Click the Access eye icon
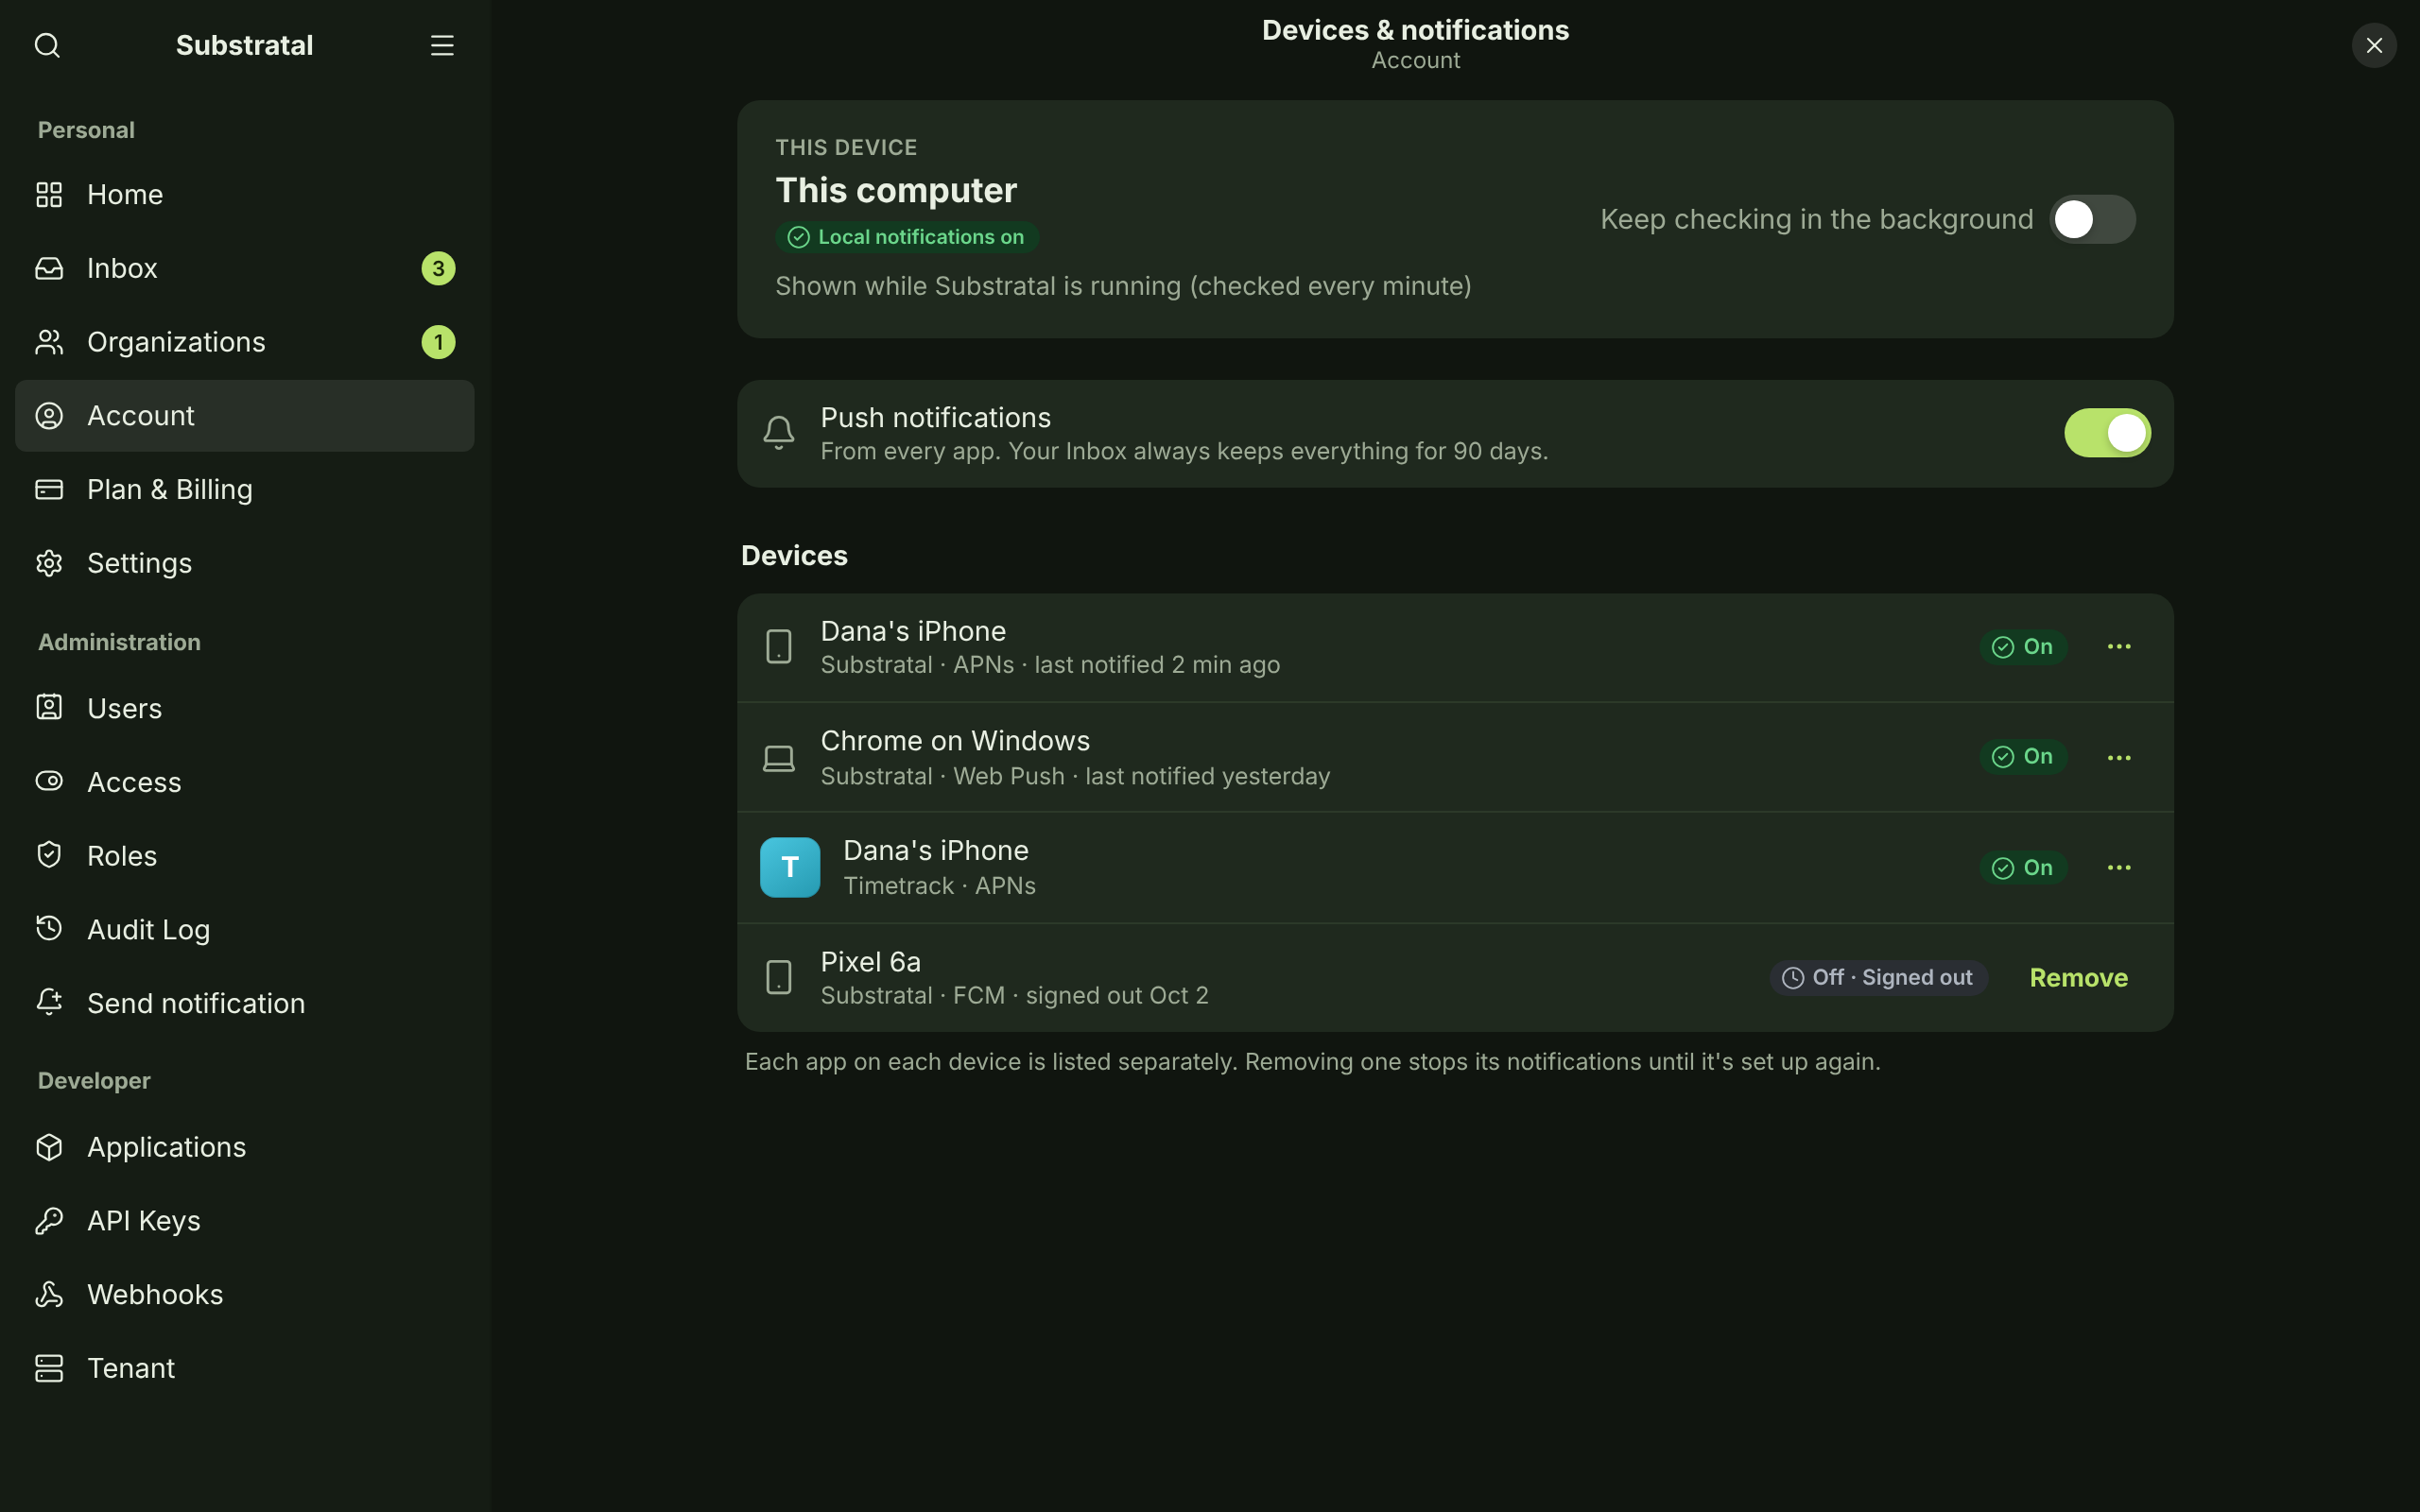 (x=49, y=781)
